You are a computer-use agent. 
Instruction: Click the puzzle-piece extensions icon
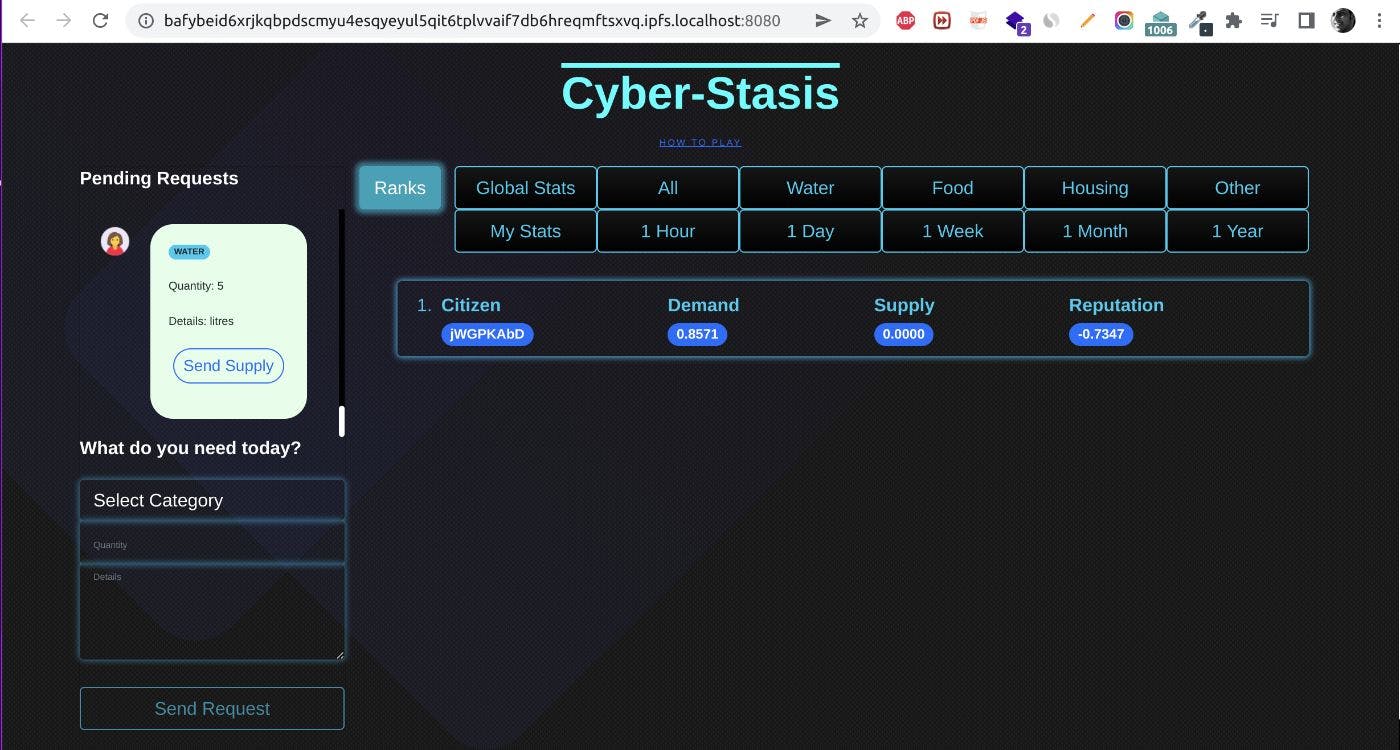pos(1234,20)
